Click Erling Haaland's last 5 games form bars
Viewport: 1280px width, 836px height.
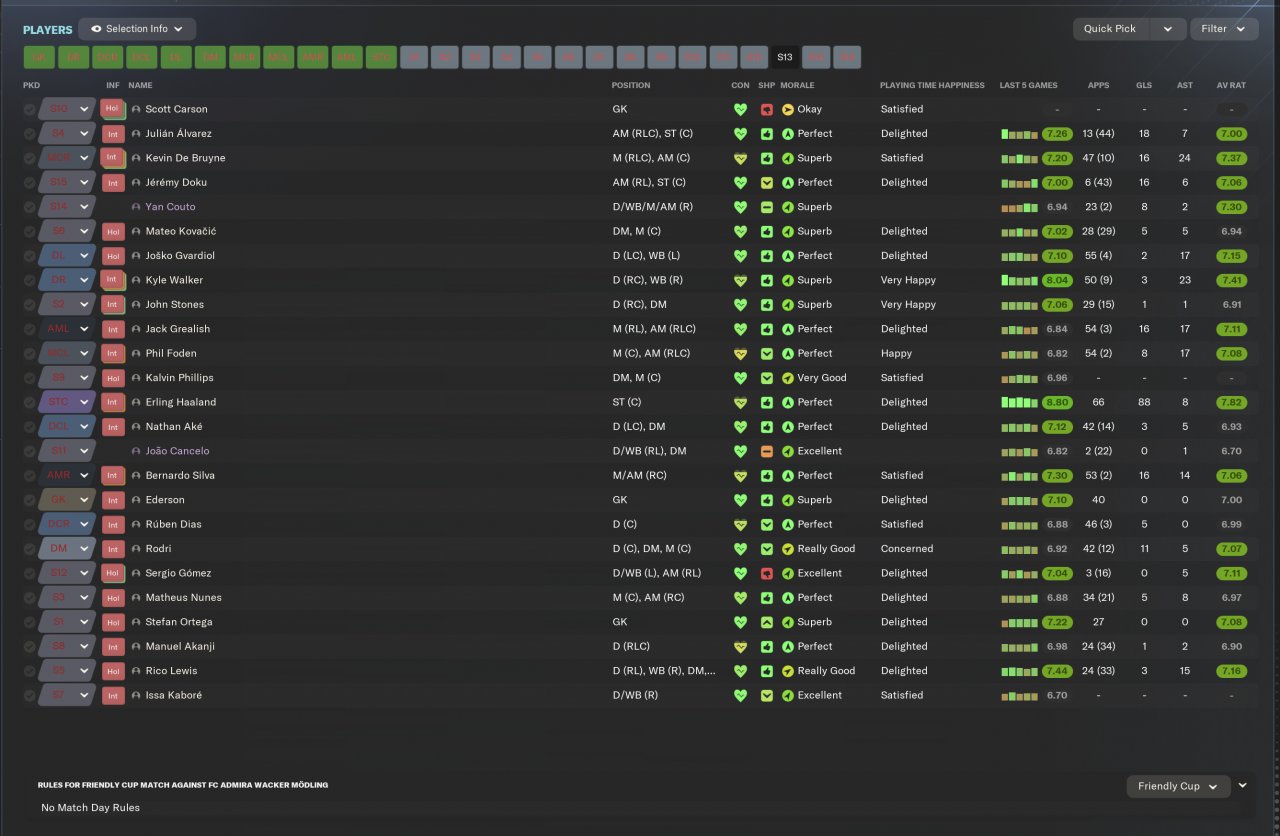pos(1019,402)
